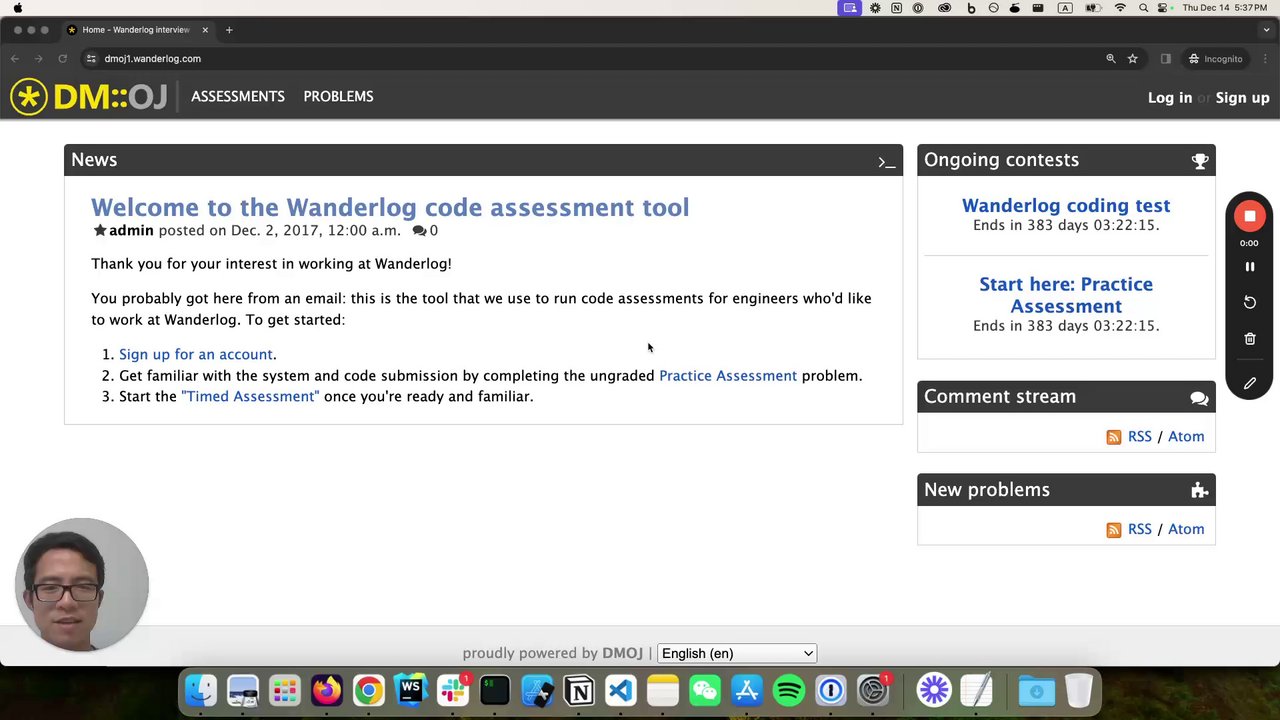Open the PROBLEMS menu
This screenshot has height=720, width=1280.
338,96
